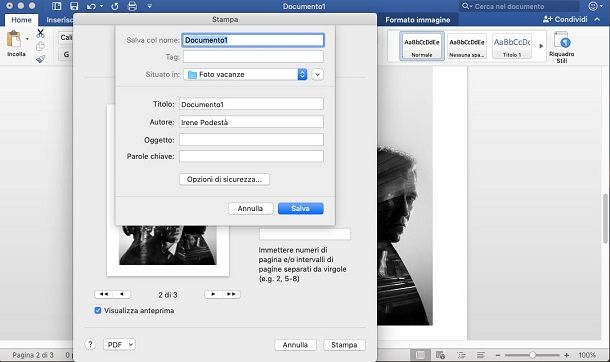610x362 pixels.
Task: Go to first preview page
Action: [104, 294]
